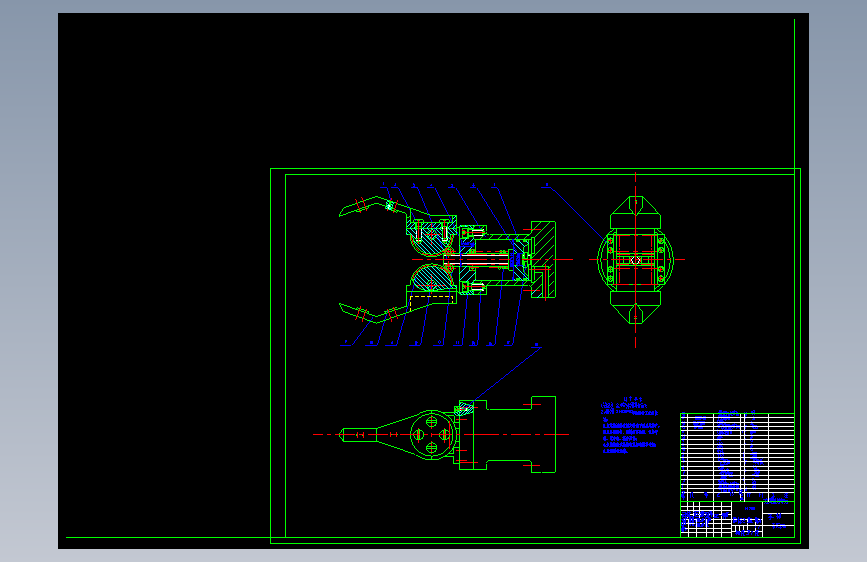Click the narrow finger stub in plan view
Screen dimensions: 867x562
[x=358, y=434]
